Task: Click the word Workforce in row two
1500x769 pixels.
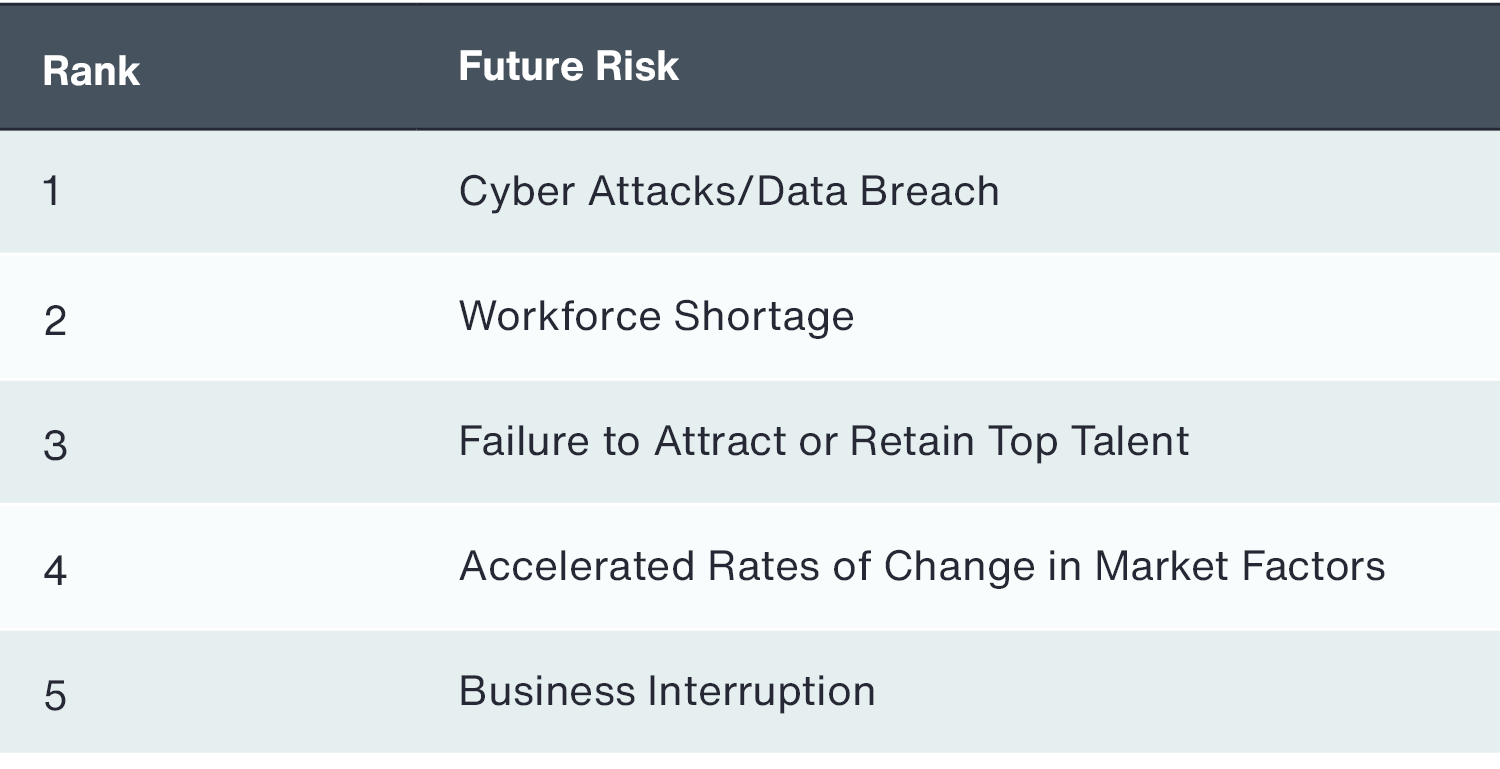Action: [560, 317]
